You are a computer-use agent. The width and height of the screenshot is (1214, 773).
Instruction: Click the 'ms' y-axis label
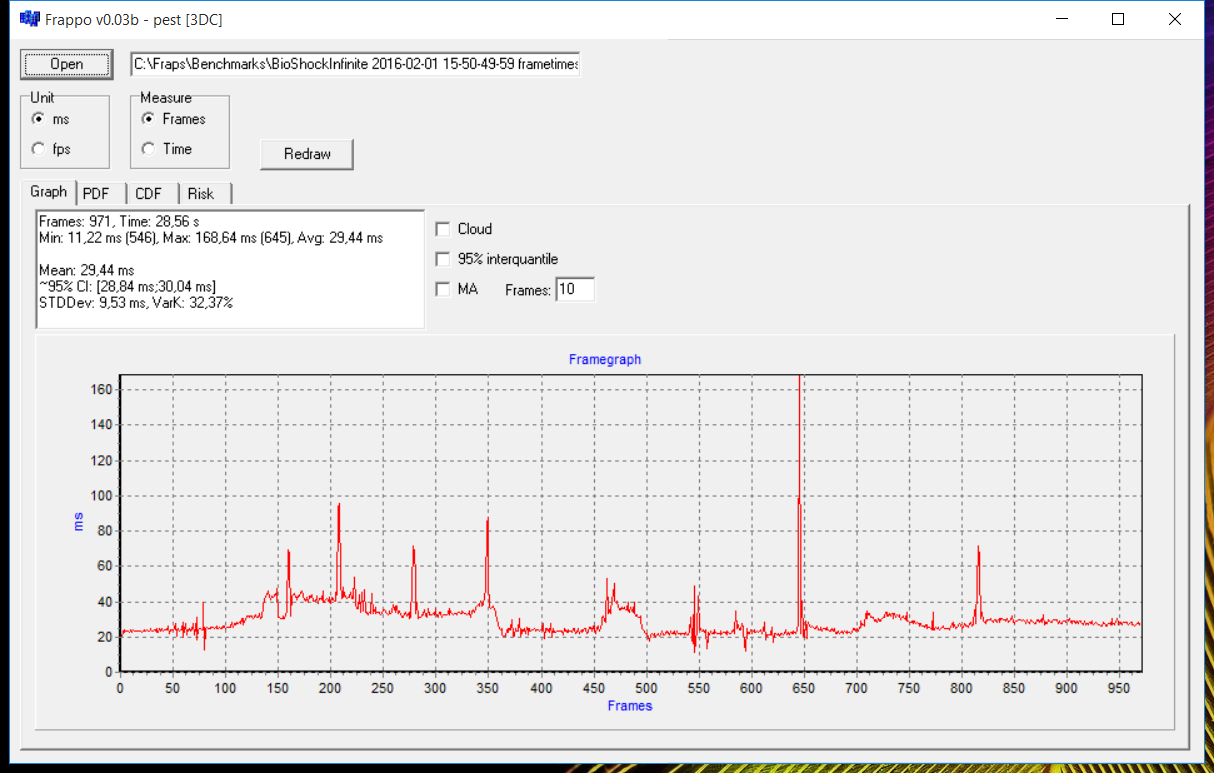[x=78, y=520]
